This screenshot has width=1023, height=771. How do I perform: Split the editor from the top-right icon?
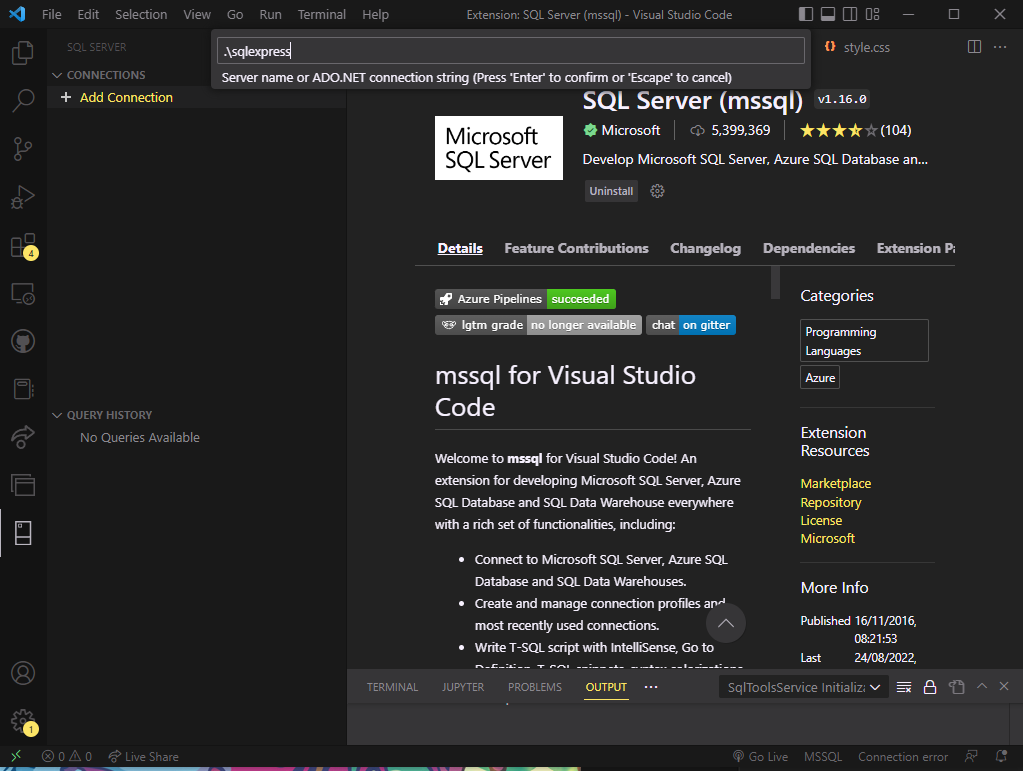(x=973, y=46)
